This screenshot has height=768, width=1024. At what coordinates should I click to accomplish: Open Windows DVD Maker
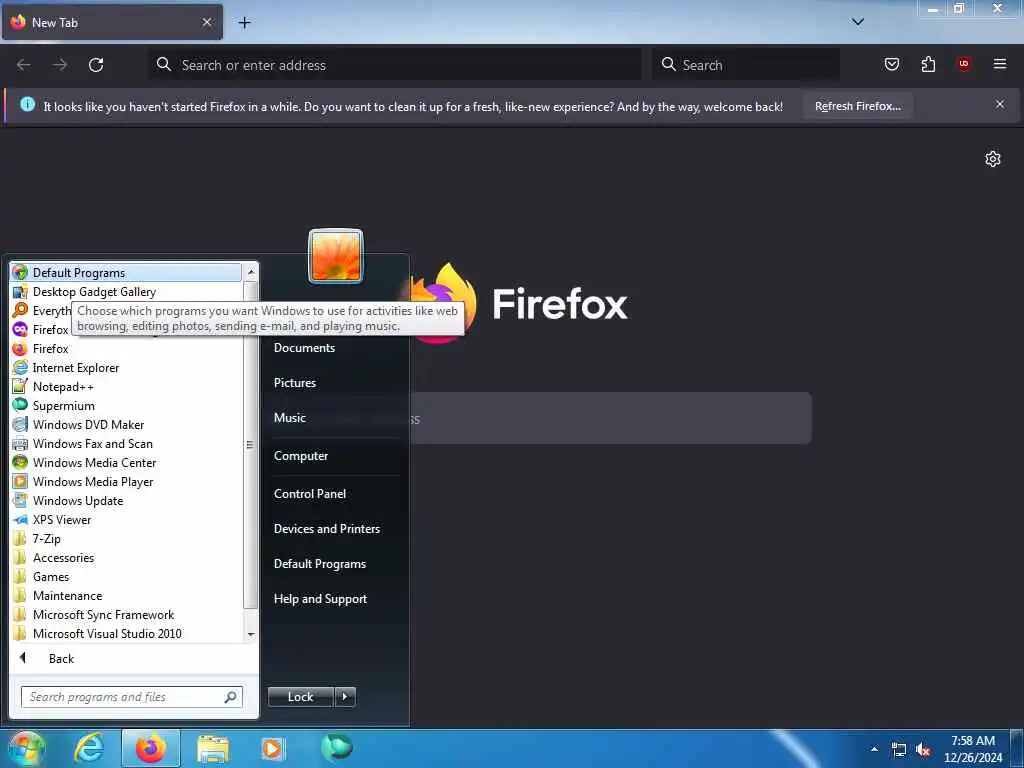[126, 424]
